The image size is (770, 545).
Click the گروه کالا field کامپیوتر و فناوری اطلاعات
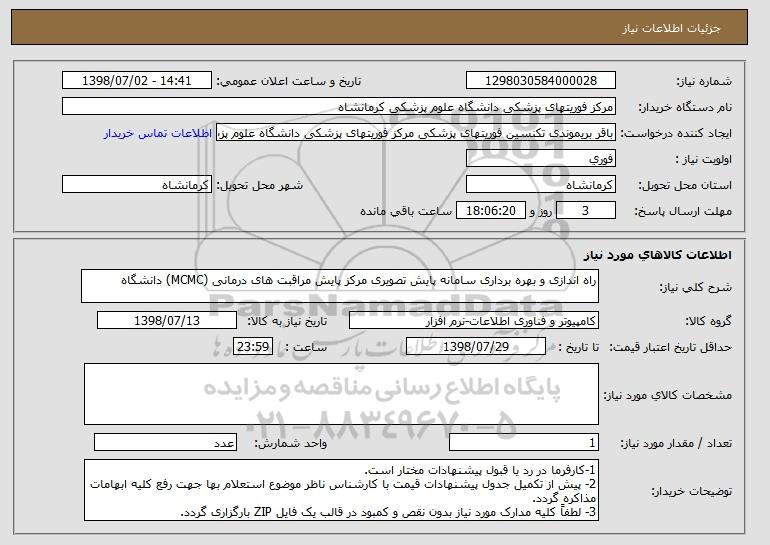coord(474,321)
